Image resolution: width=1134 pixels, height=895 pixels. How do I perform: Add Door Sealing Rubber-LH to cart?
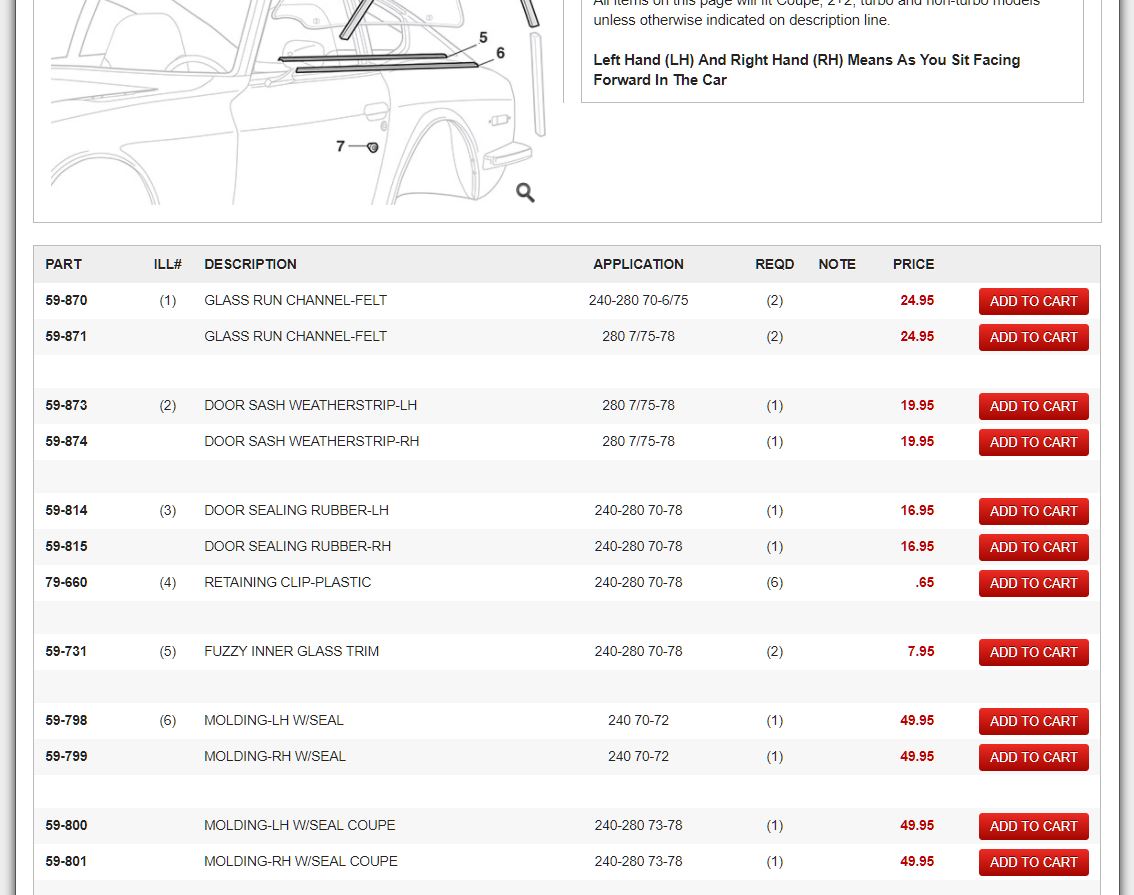(x=1033, y=511)
